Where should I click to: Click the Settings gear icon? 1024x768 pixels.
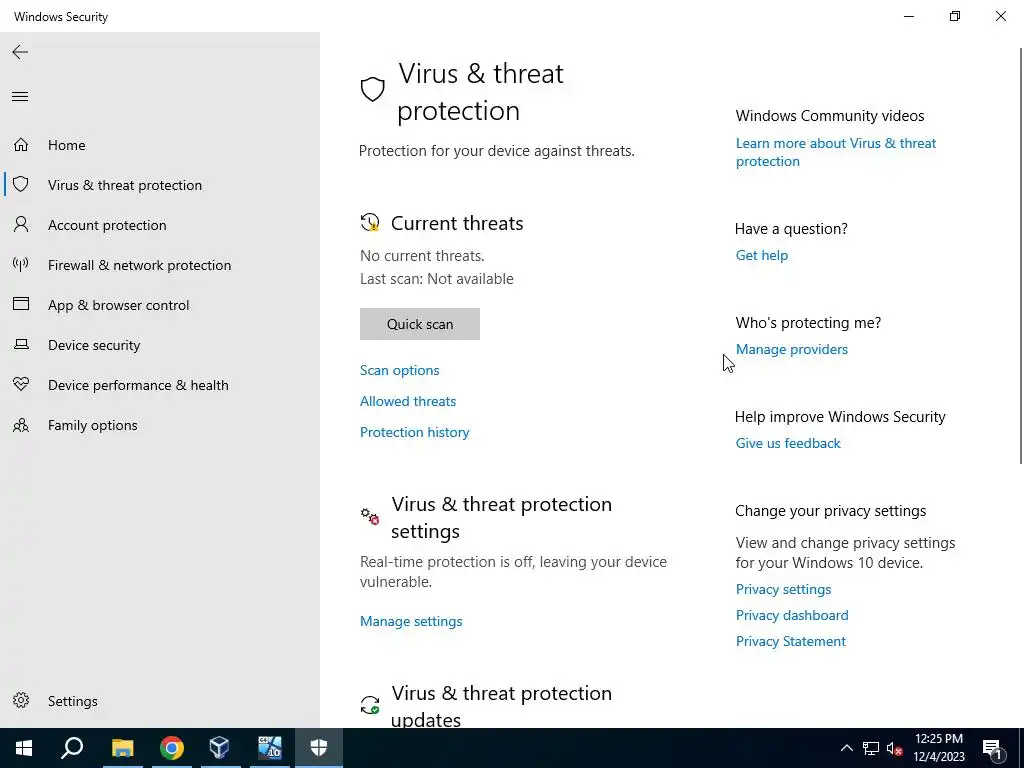21,700
